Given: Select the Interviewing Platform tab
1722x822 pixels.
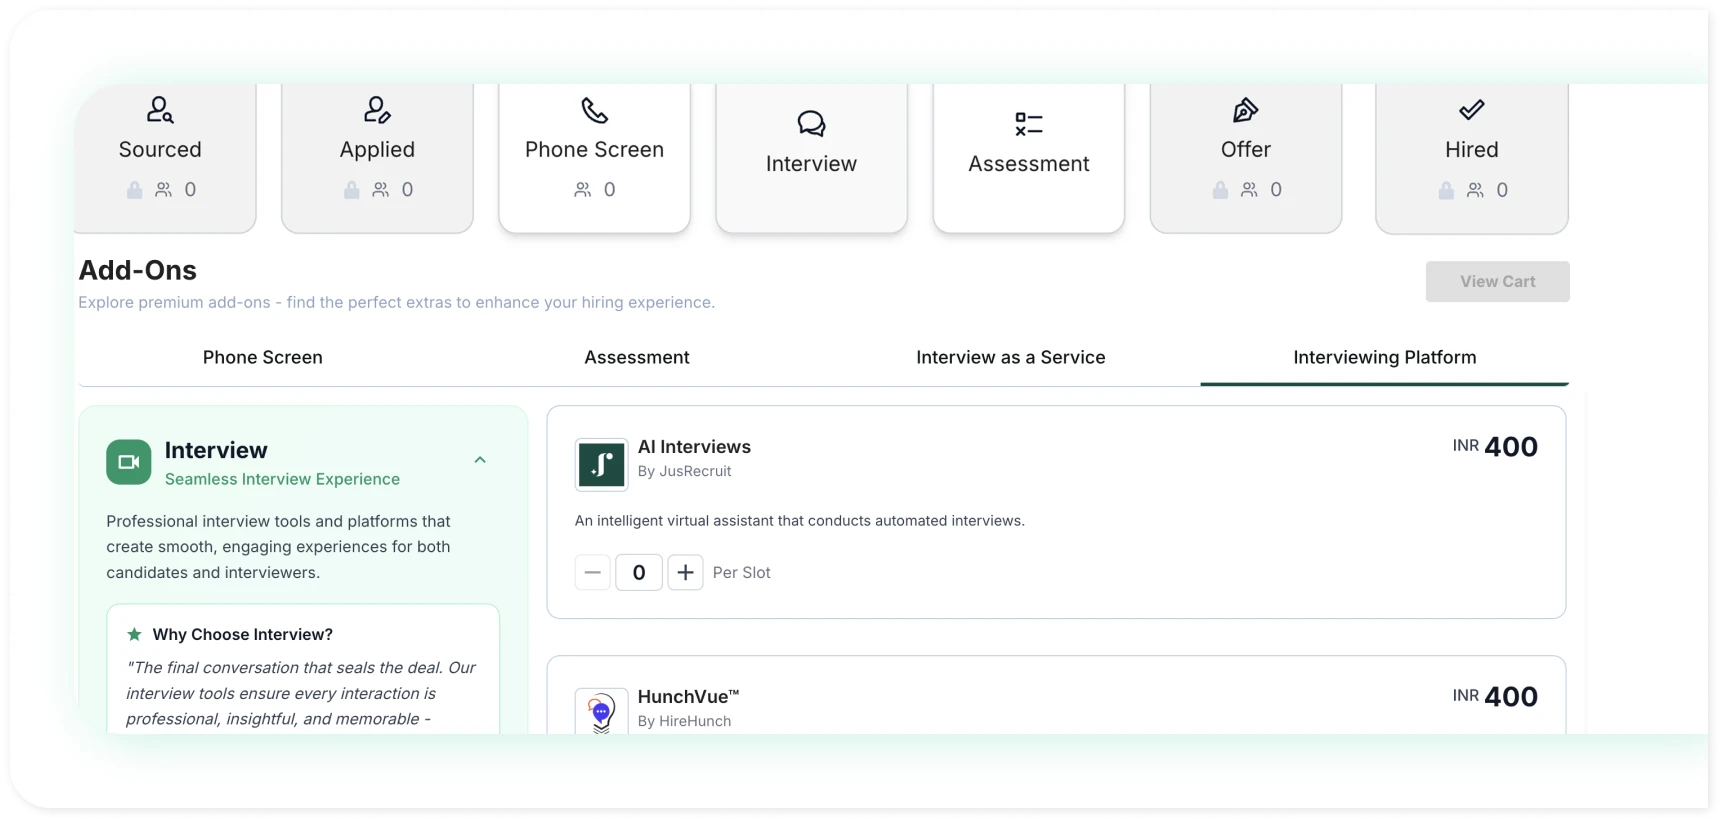Looking at the screenshot, I should pyautogui.click(x=1385, y=357).
